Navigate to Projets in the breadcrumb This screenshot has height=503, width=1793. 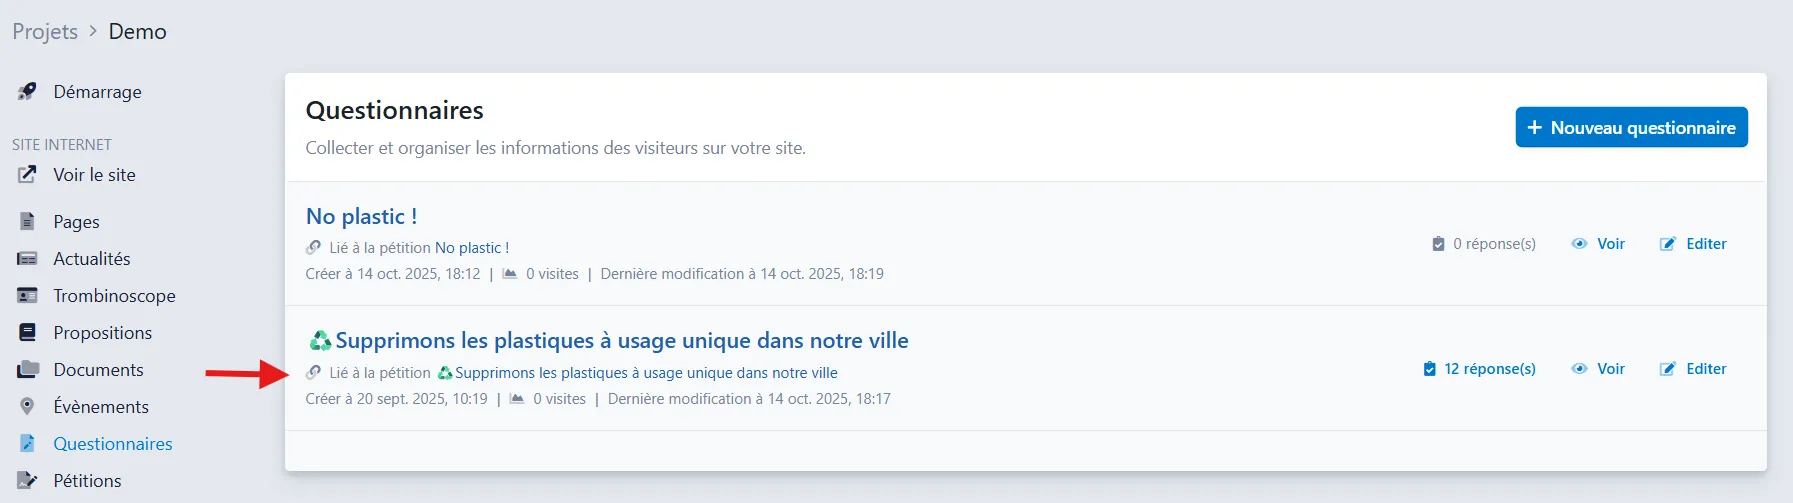pos(45,32)
